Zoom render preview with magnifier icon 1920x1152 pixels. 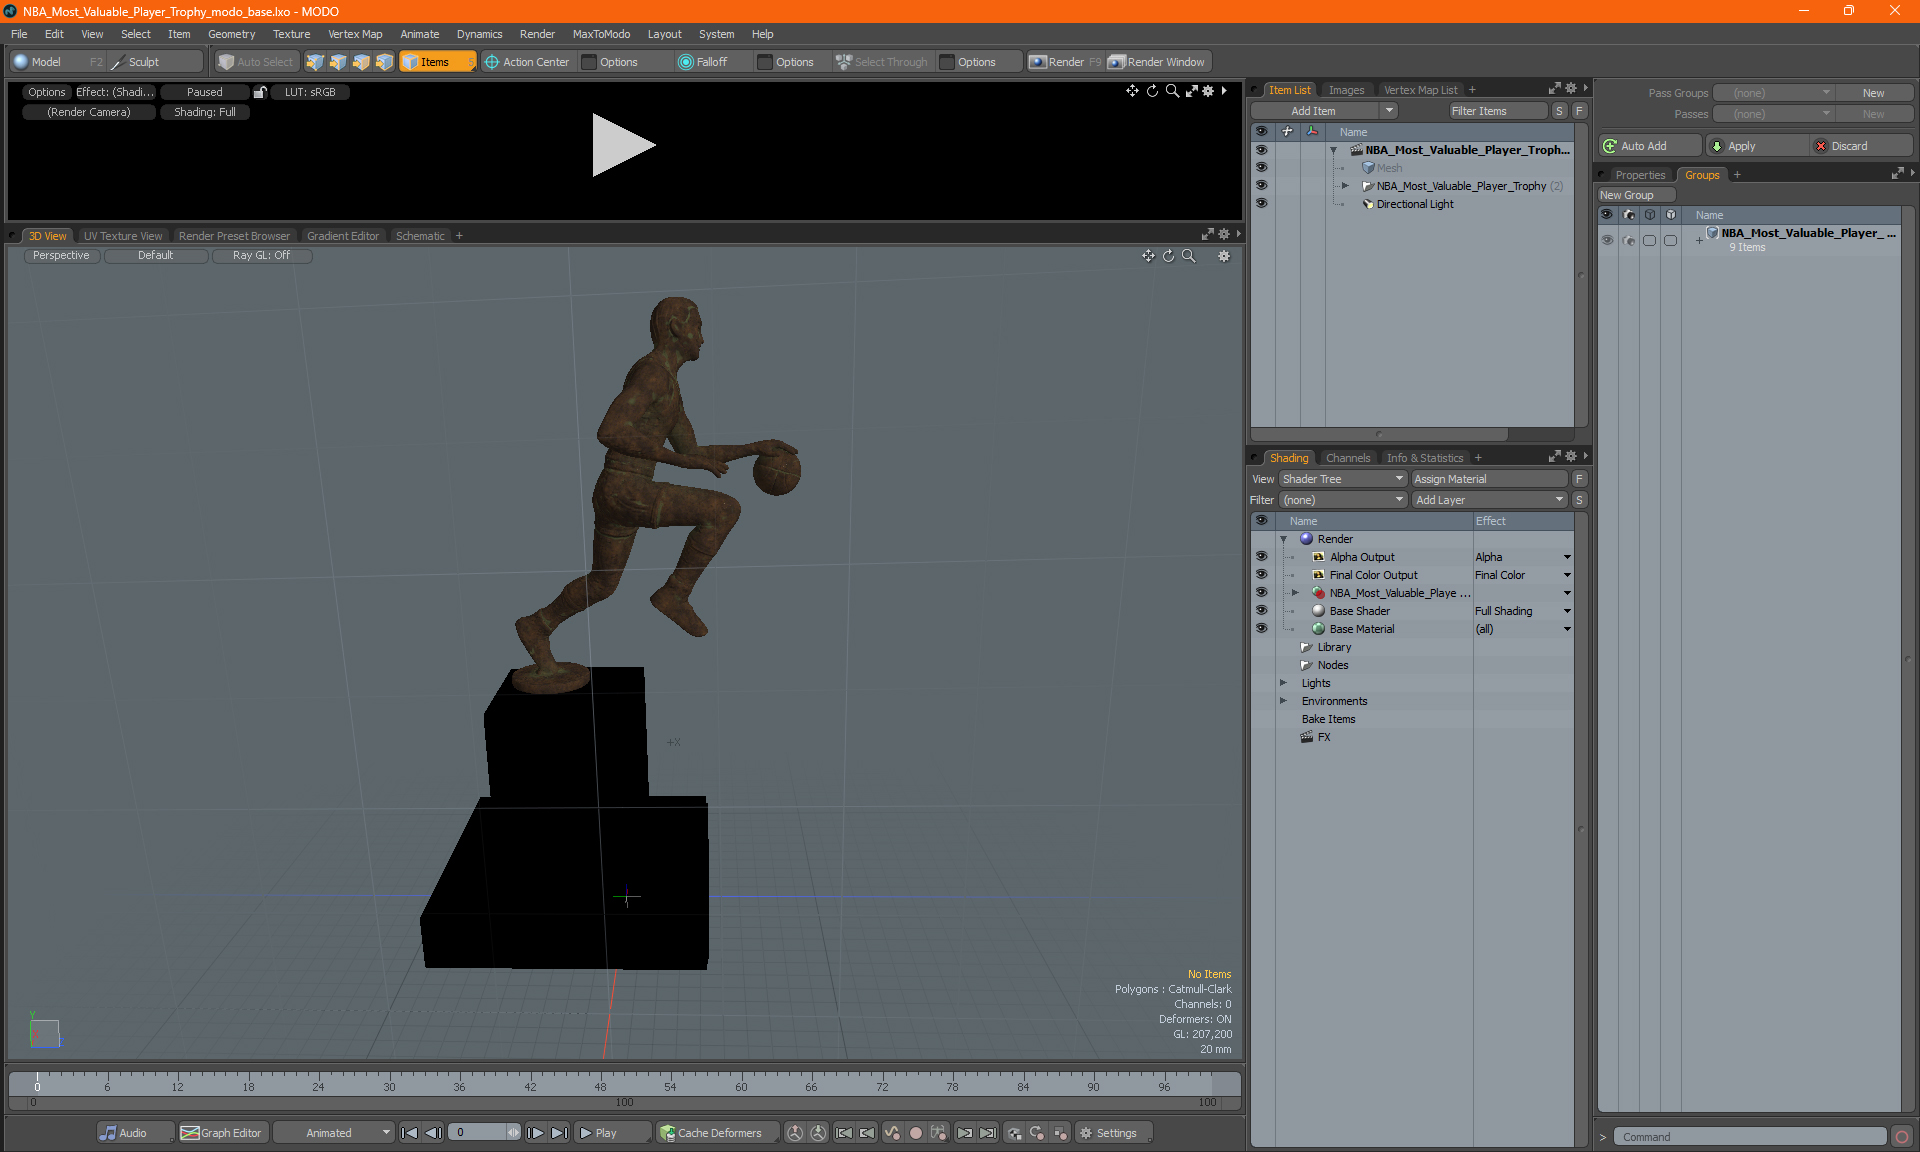coord(1172,91)
